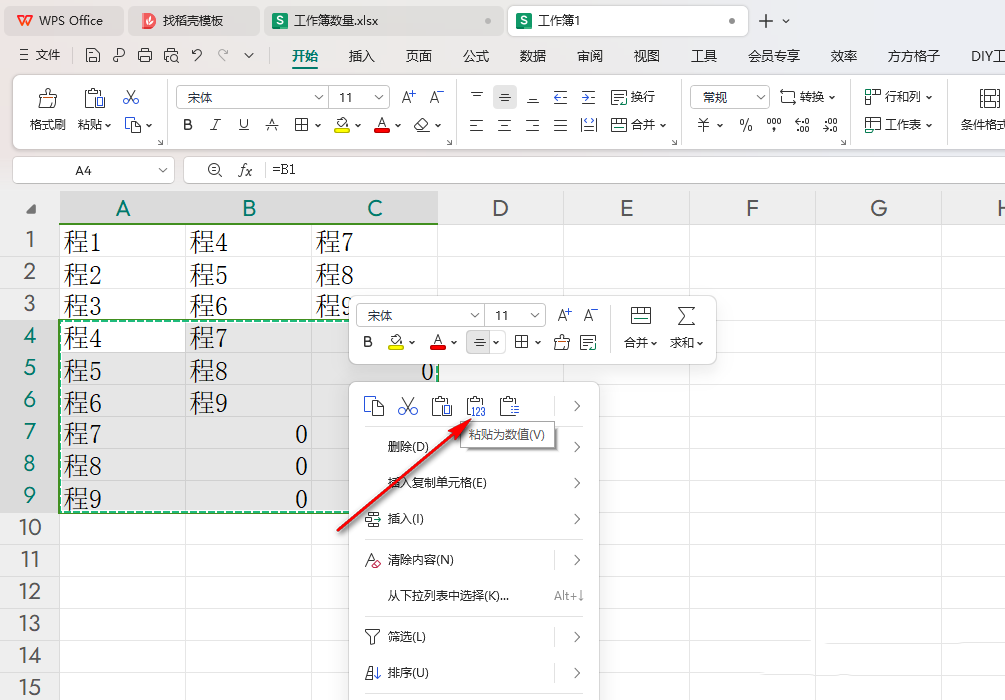Viewport: 1005px width, 700px height.
Task: Toggle align left in the ribbon
Action: (476, 125)
